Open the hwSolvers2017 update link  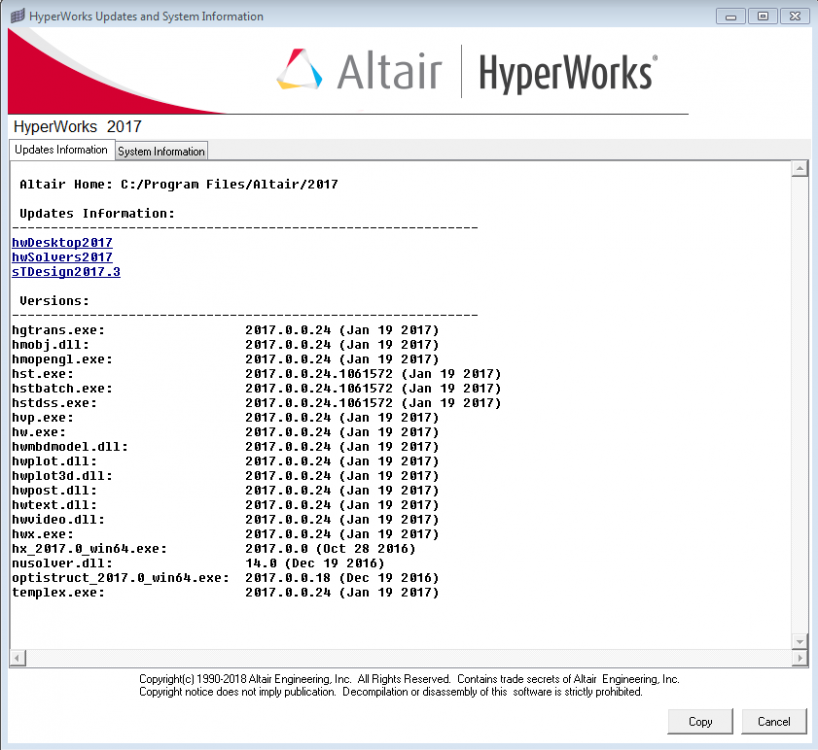pyautogui.click(x=62, y=257)
